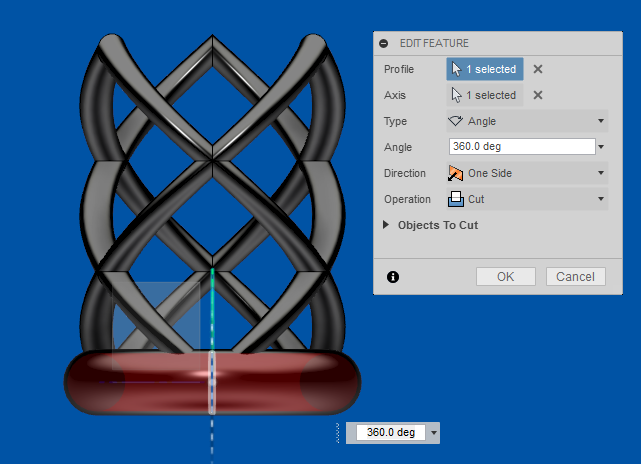Clear the Axis selection with the X
Image resolution: width=641 pixels, height=464 pixels.
(x=538, y=95)
